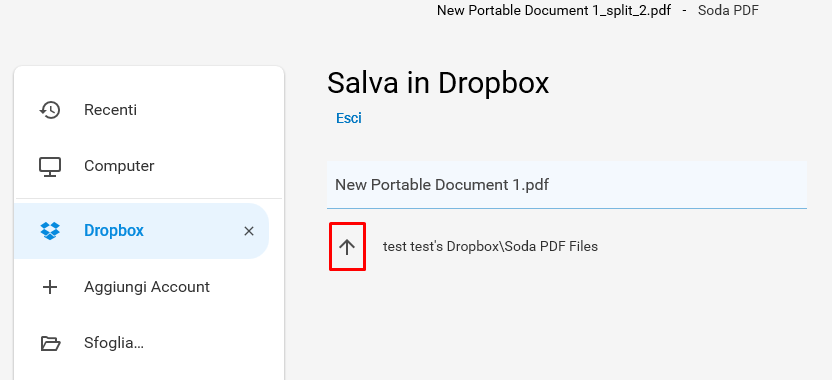The image size is (832, 380).
Task: Click the path text test test's Dropbox\Soda PDF Files
Action: tap(490, 246)
